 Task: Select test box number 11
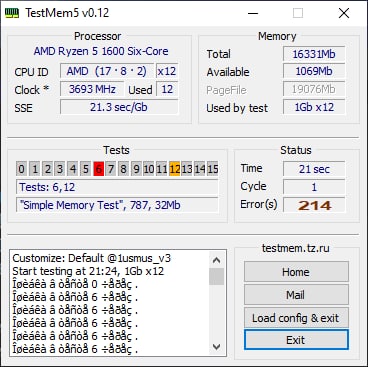162,169
